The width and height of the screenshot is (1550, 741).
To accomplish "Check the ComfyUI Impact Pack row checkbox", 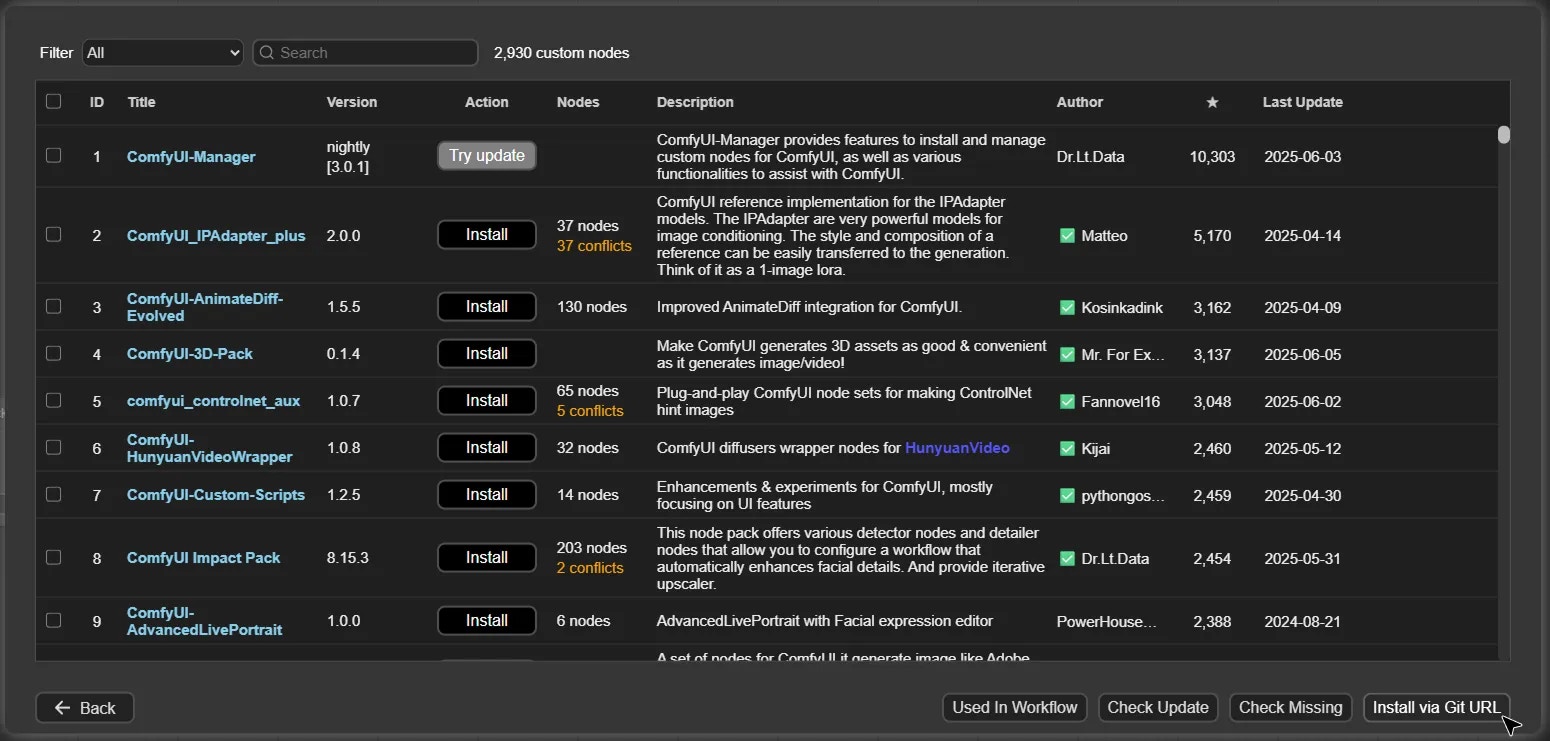I will click(x=54, y=557).
